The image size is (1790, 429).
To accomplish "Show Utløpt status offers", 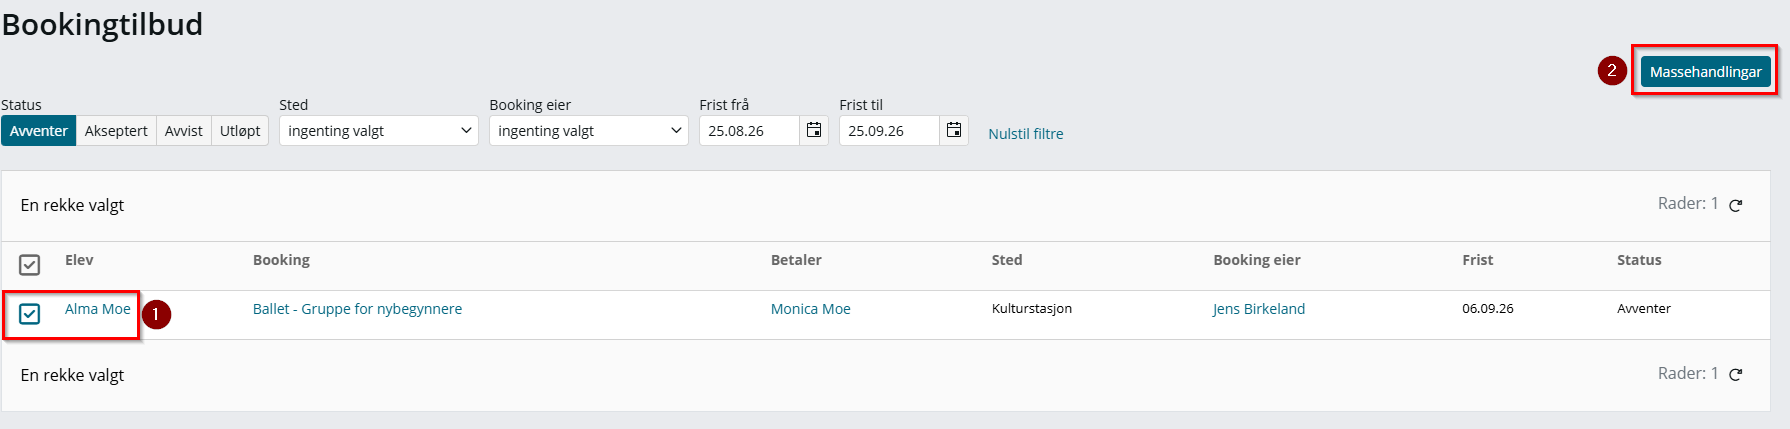I will 240,131.
